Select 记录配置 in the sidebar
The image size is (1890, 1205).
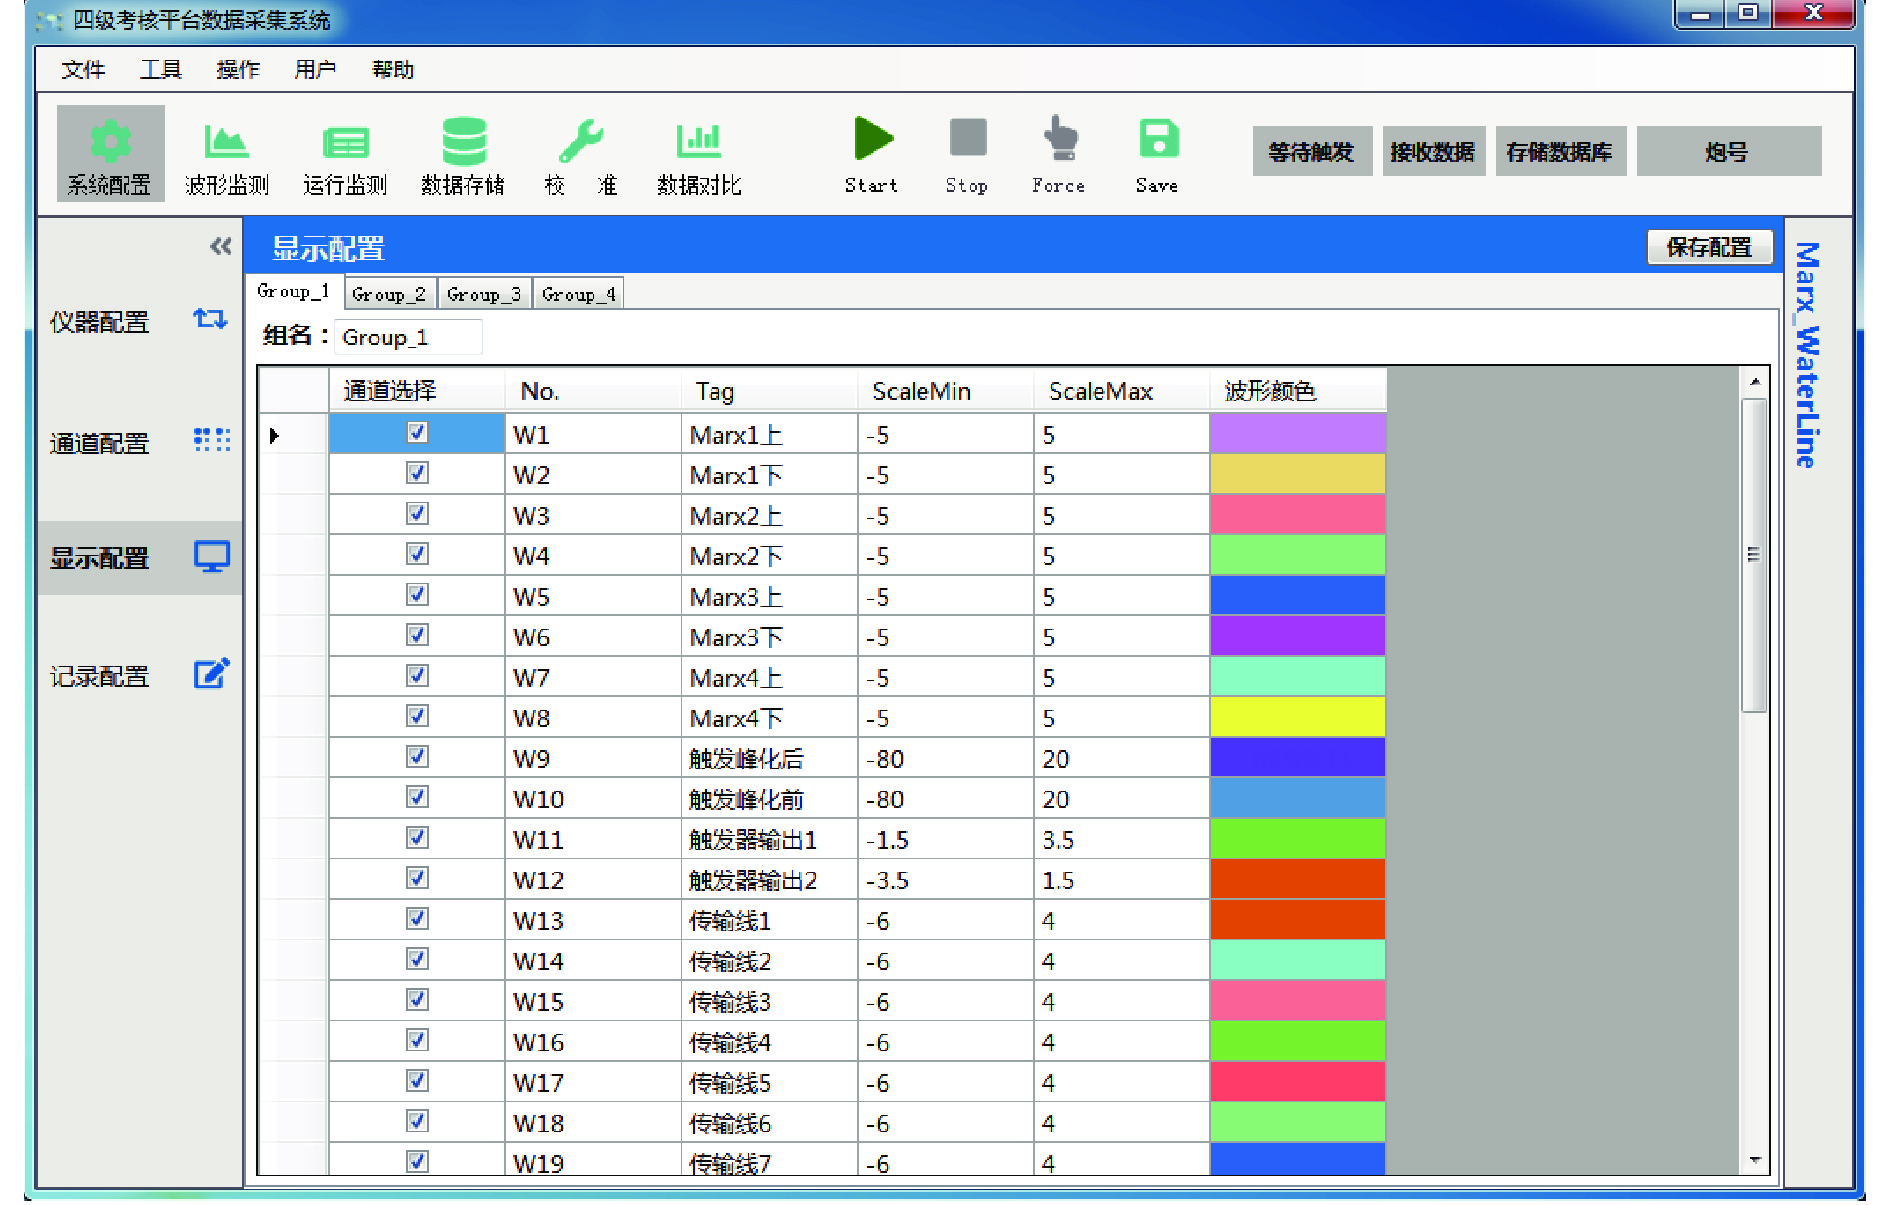[x=140, y=676]
